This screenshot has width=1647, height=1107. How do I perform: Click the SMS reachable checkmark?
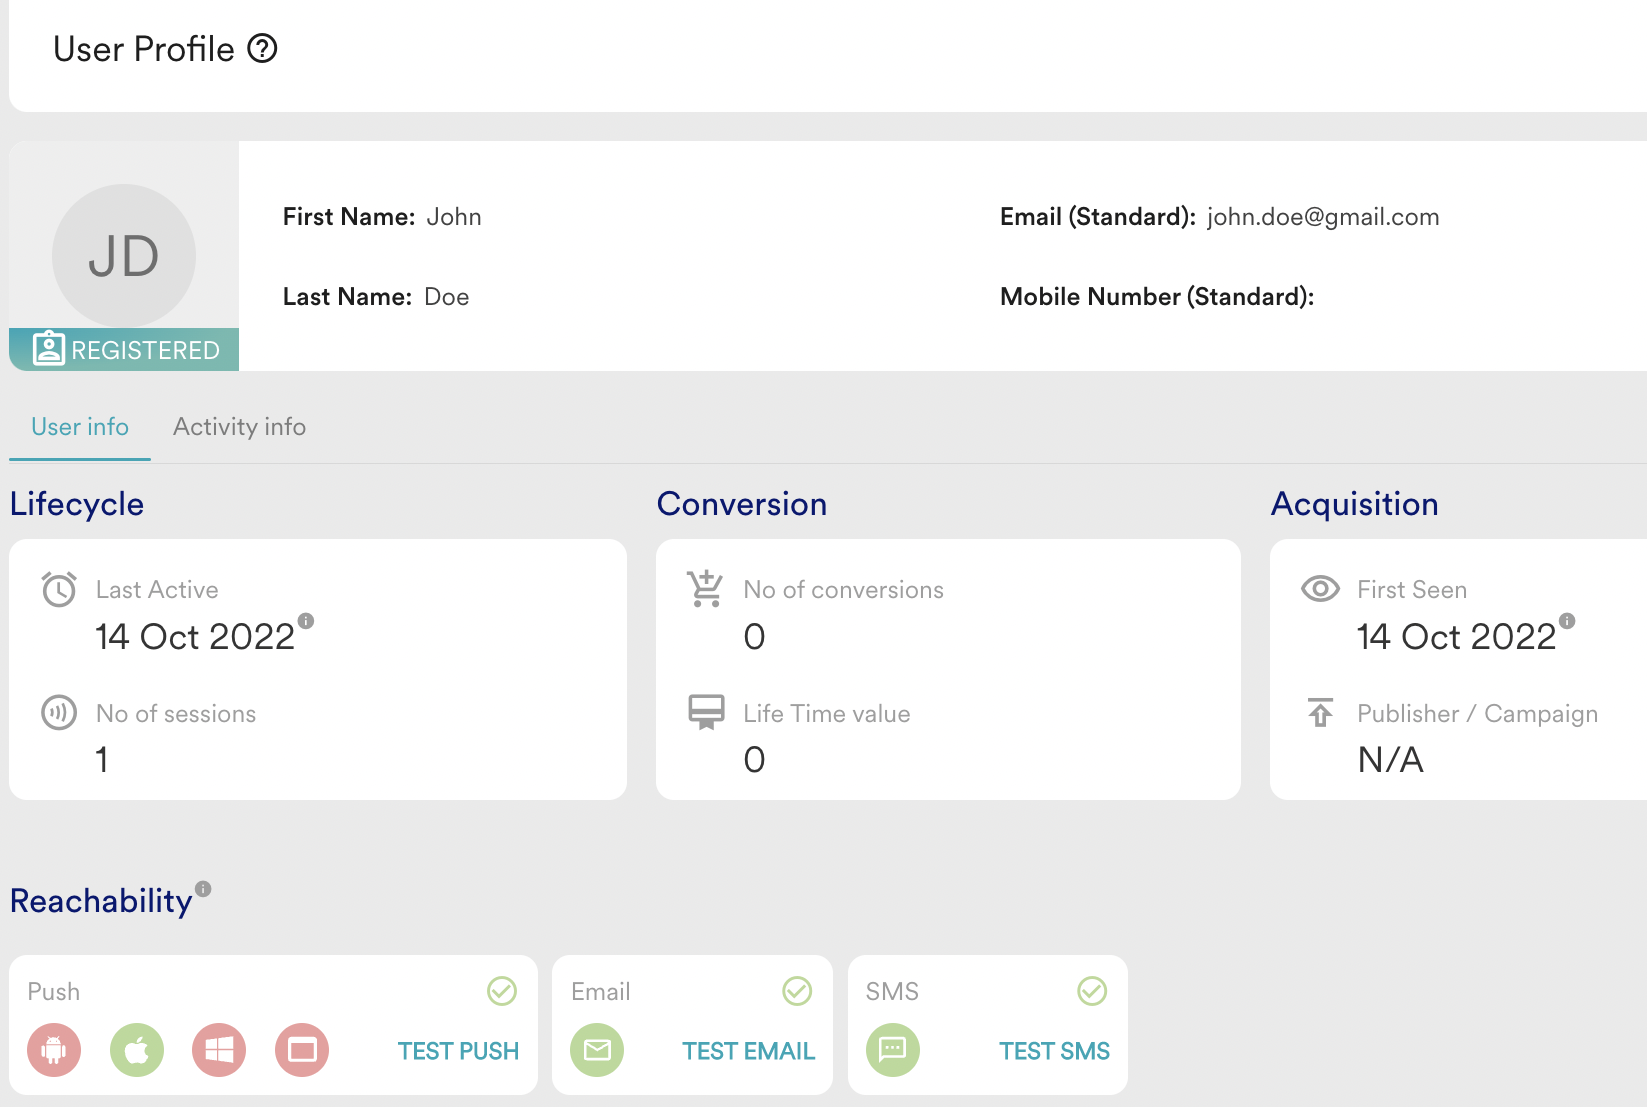(x=1092, y=991)
